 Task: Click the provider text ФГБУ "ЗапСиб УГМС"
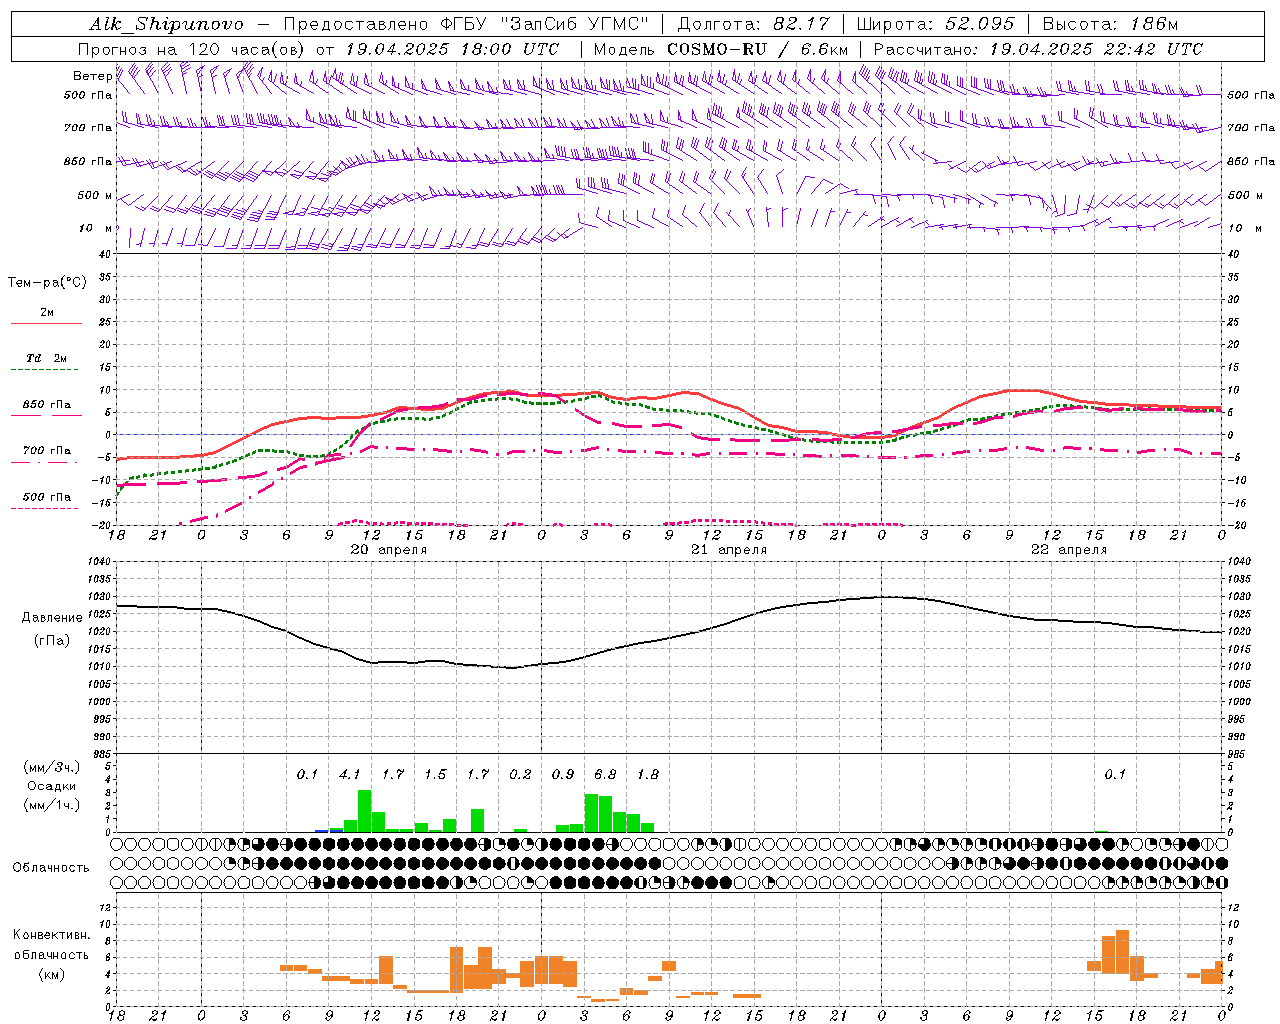point(544,24)
